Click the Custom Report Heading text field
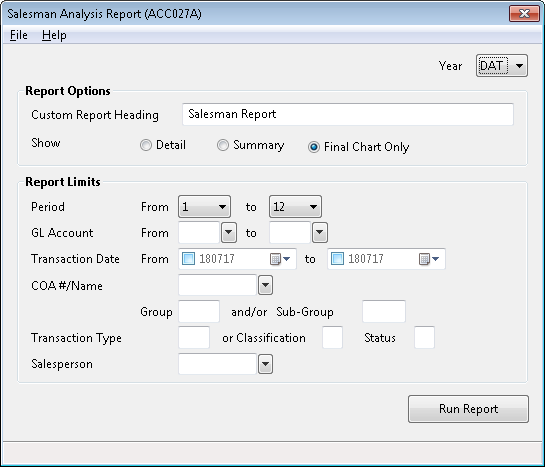 (348, 114)
